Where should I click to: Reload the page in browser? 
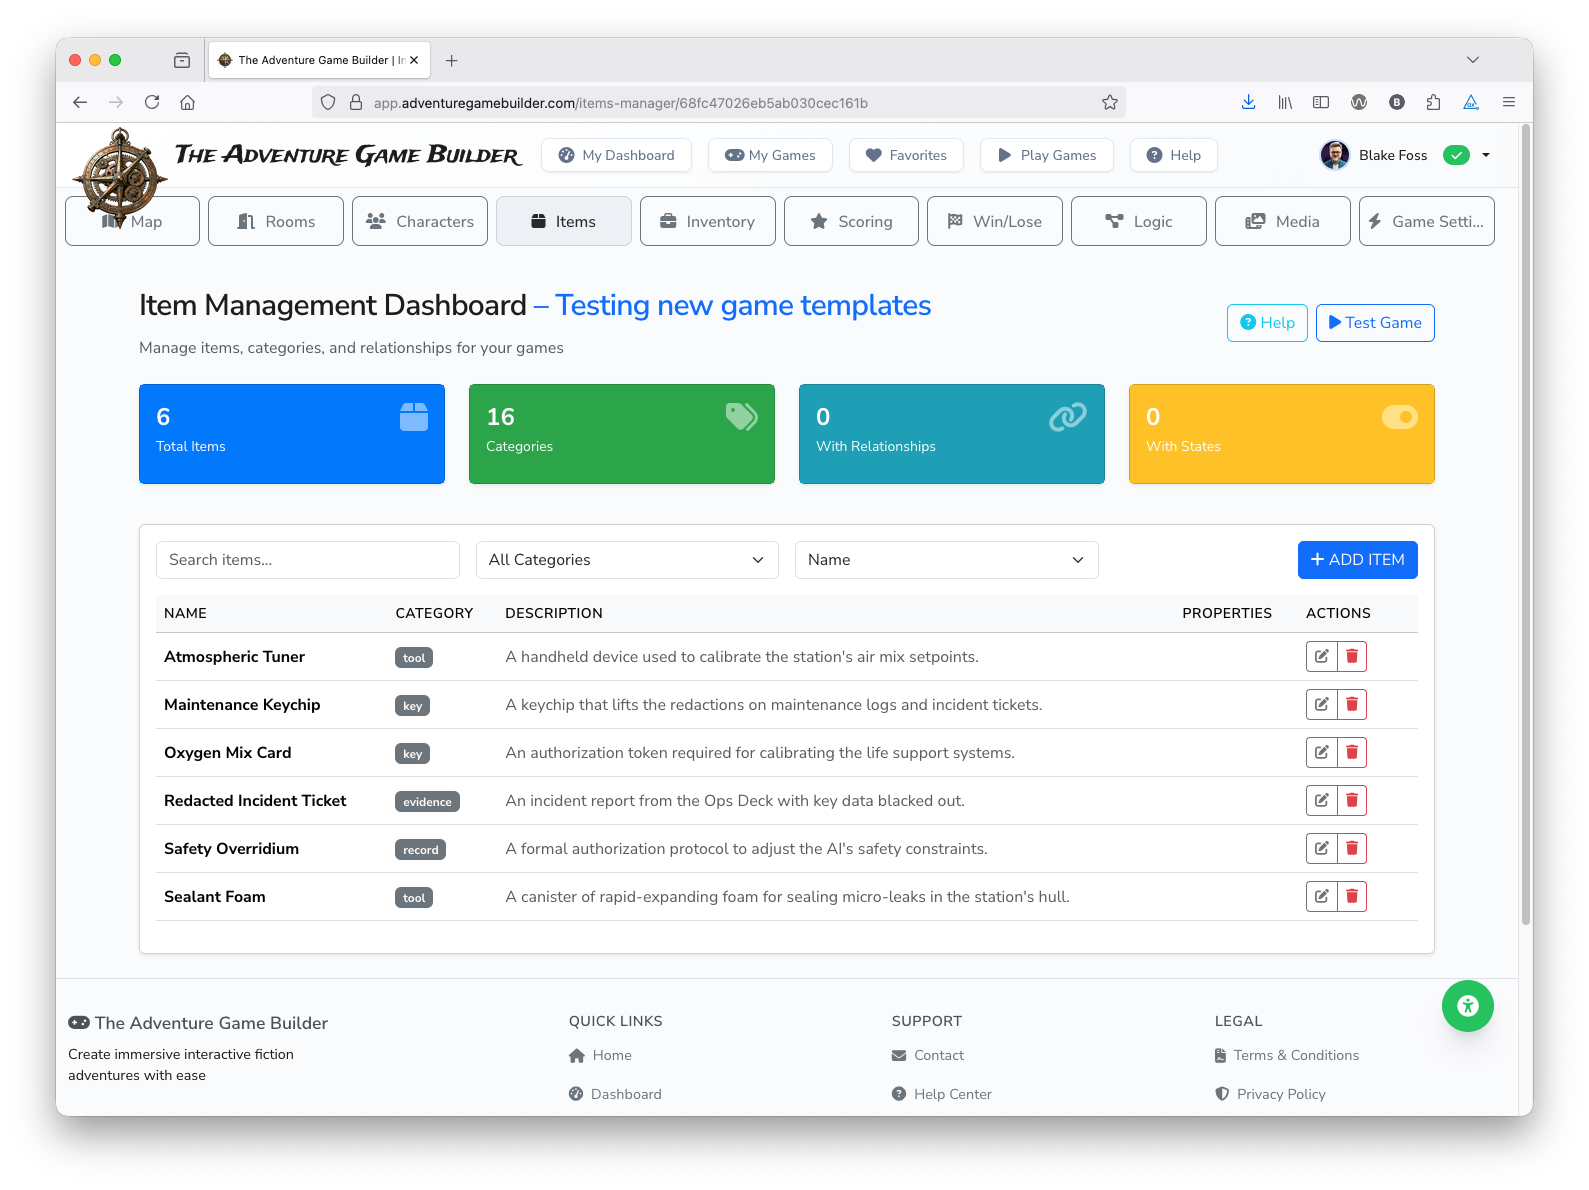(152, 103)
